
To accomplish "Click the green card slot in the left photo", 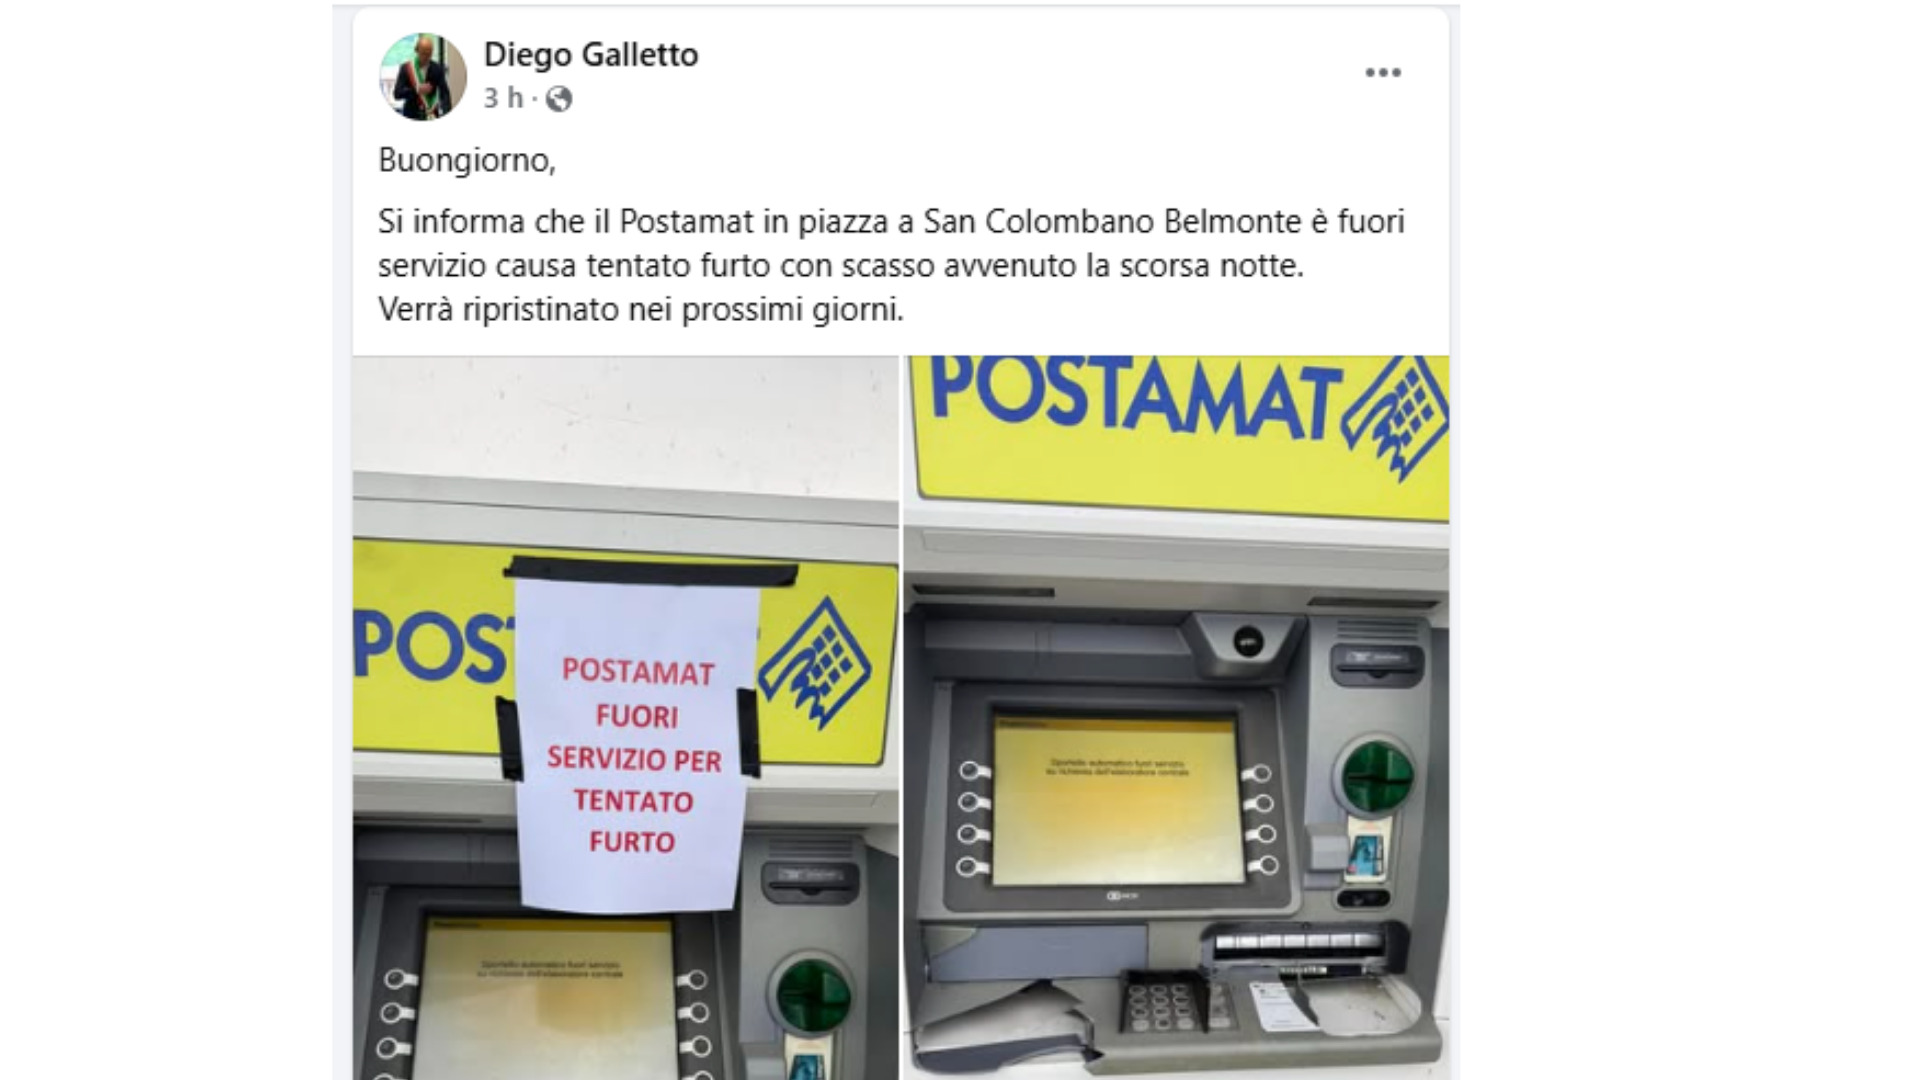I will (814, 995).
